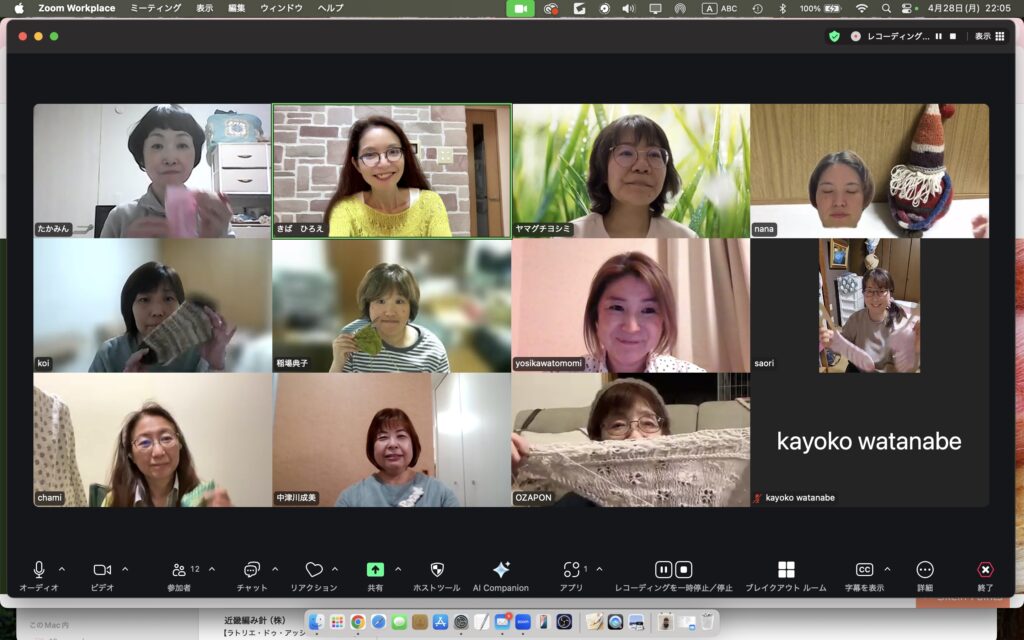
Task: Open the ミーティング menu in menu bar
Action: [x=156, y=8]
